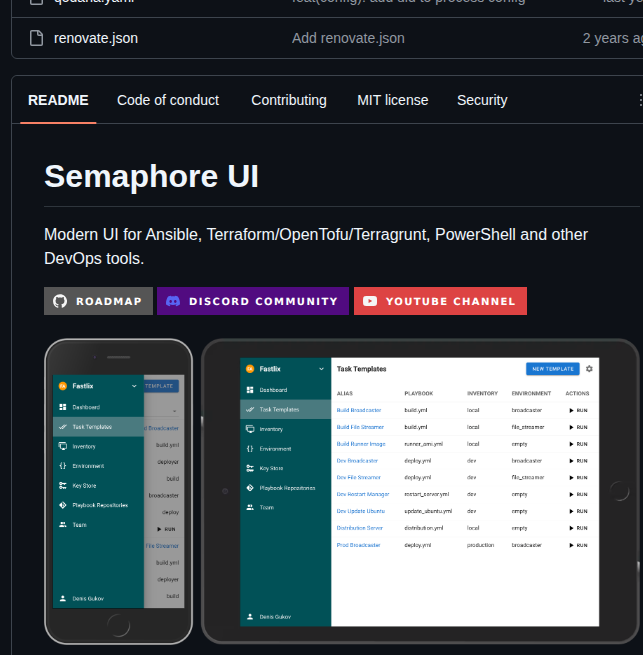643x655 pixels.
Task: Click the Semaphore UI heading
Action: click(x=151, y=176)
